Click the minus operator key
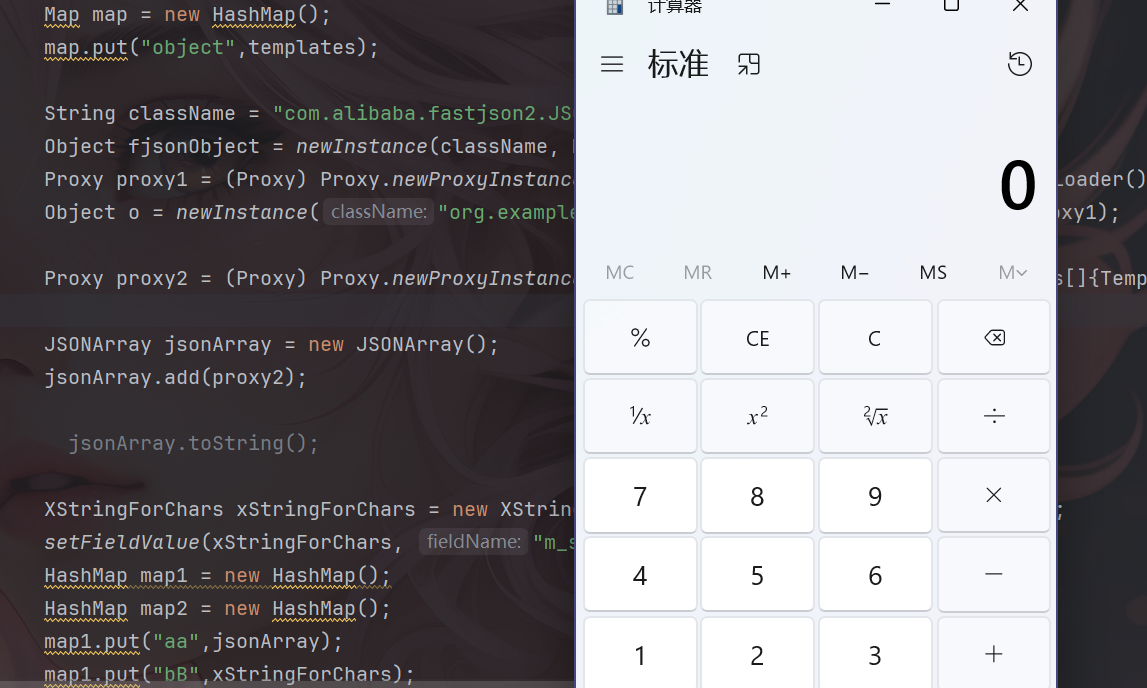 click(x=993, y=574)
